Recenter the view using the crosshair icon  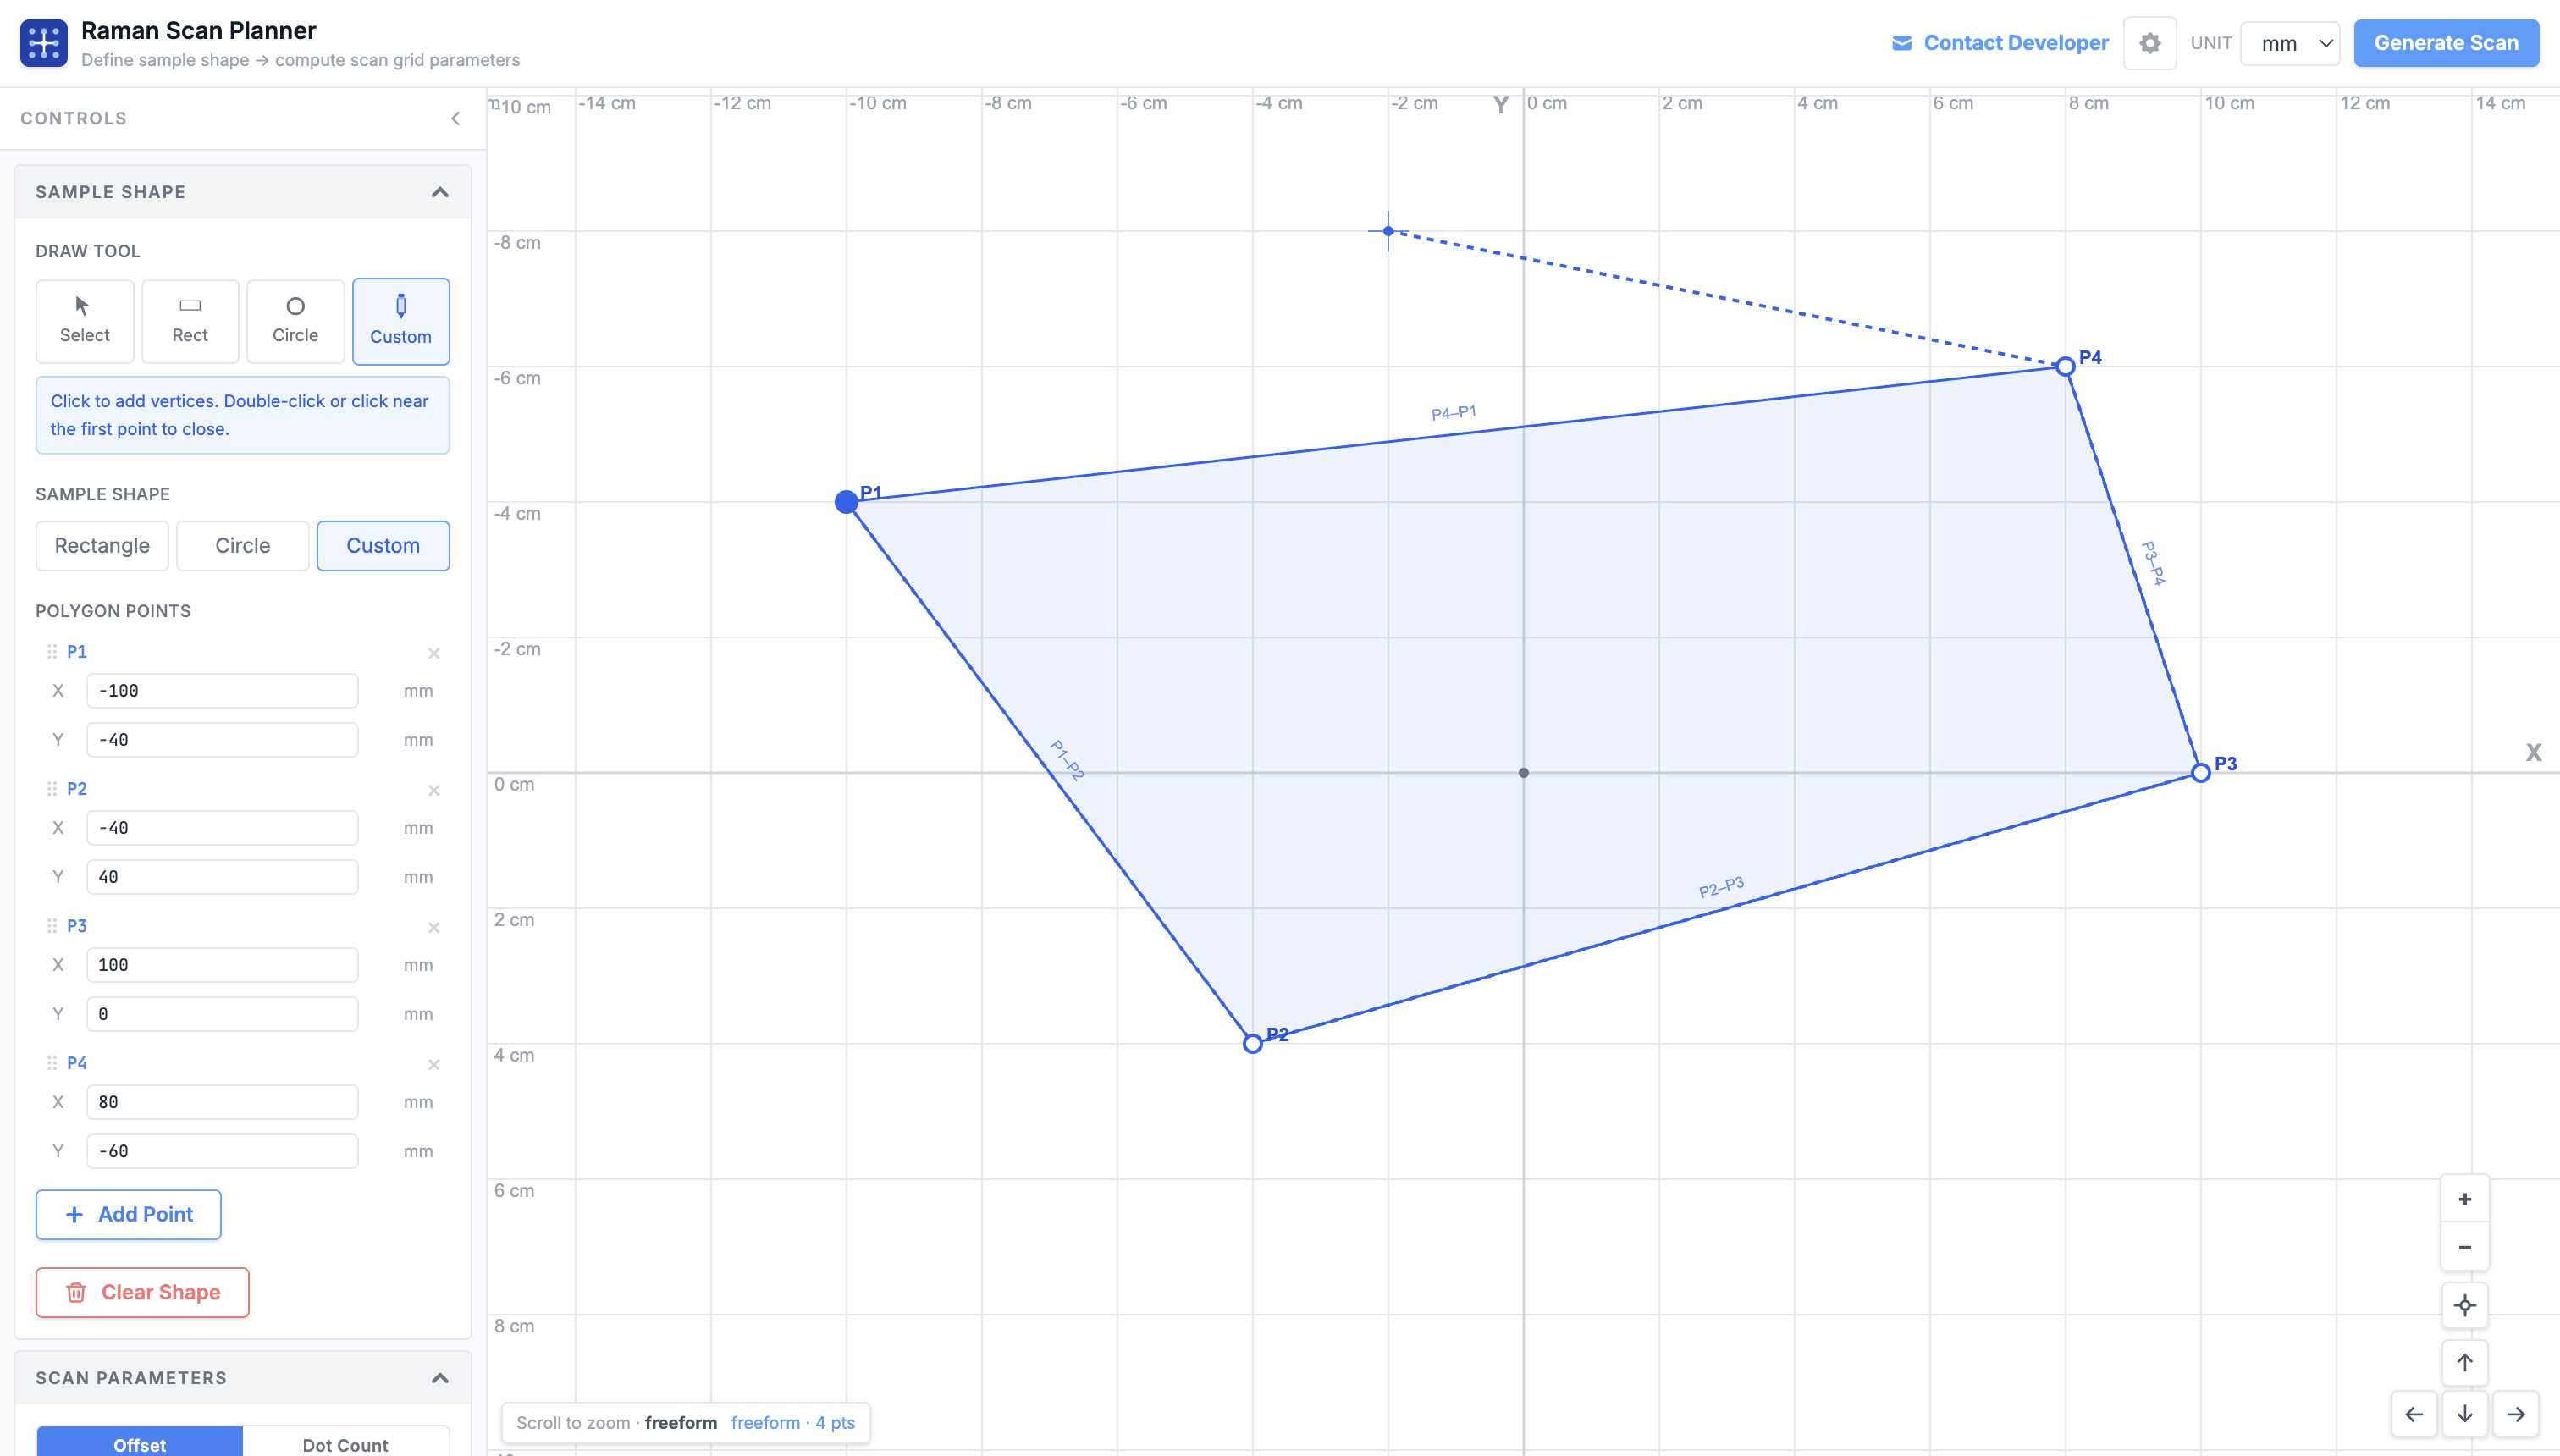(x=2464, y=1305)
